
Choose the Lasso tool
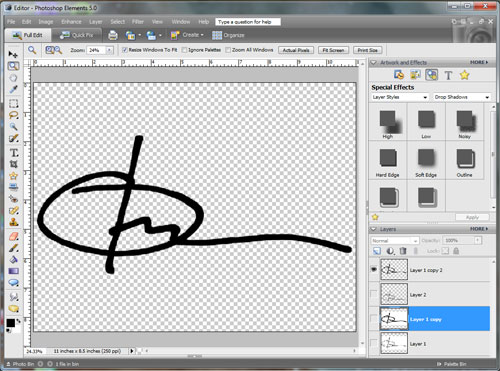coord(13,115)
